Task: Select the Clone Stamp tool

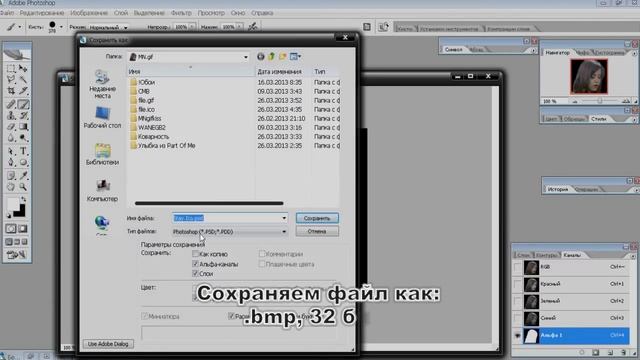Action: coord(11,116)
